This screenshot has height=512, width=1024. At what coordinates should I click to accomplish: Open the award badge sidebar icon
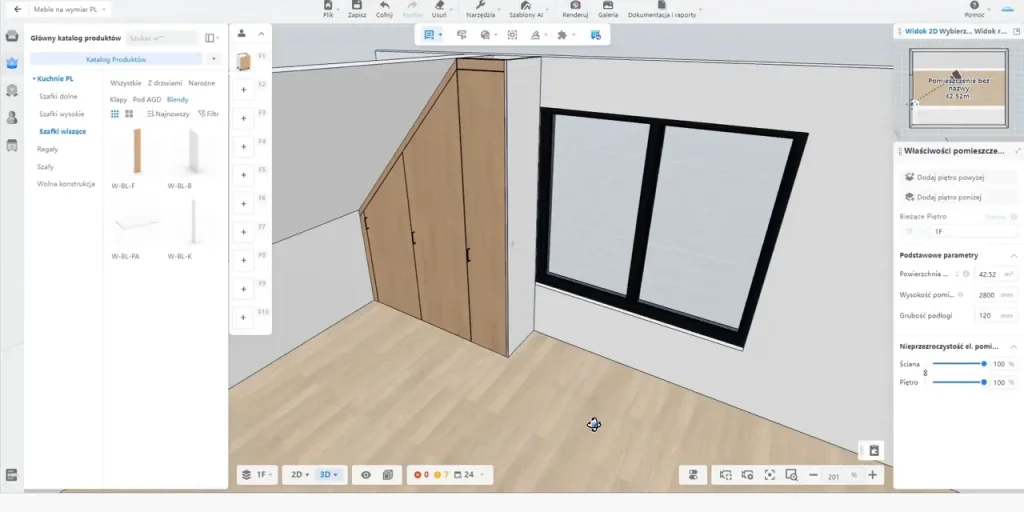12,90
